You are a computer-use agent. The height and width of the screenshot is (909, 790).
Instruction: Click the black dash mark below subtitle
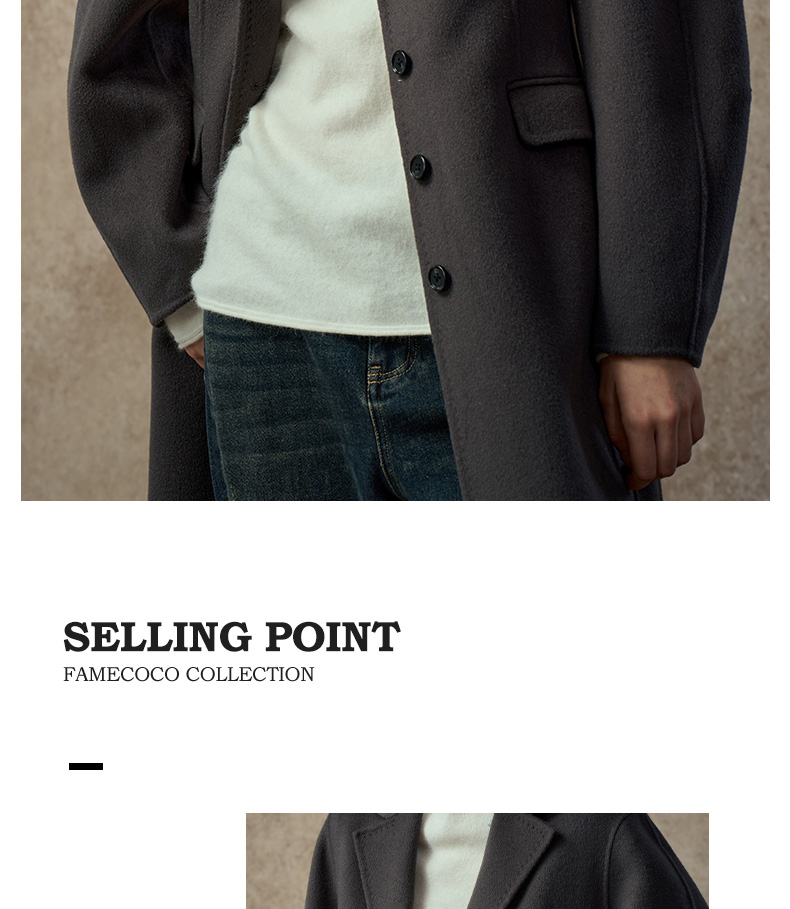coord(86,766)
